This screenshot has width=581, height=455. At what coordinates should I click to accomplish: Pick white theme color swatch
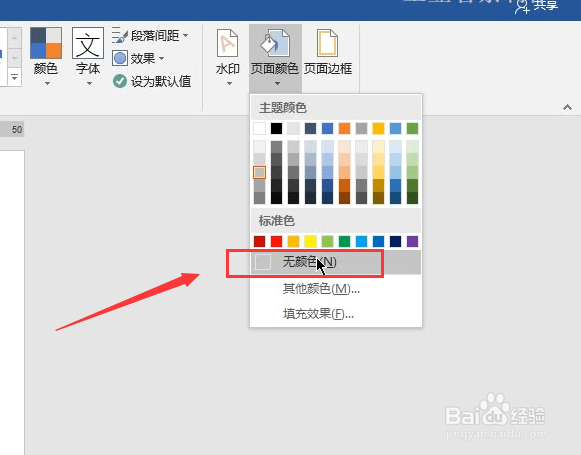[259, 129]
